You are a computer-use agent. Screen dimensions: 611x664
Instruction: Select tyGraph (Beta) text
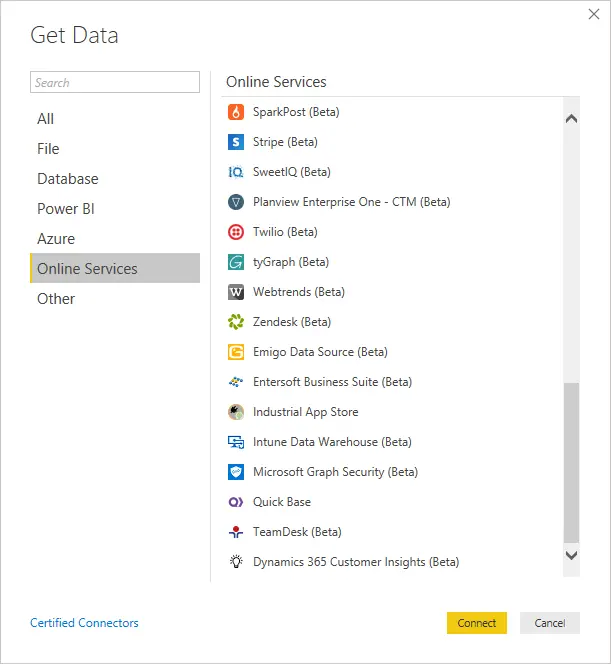291,262
